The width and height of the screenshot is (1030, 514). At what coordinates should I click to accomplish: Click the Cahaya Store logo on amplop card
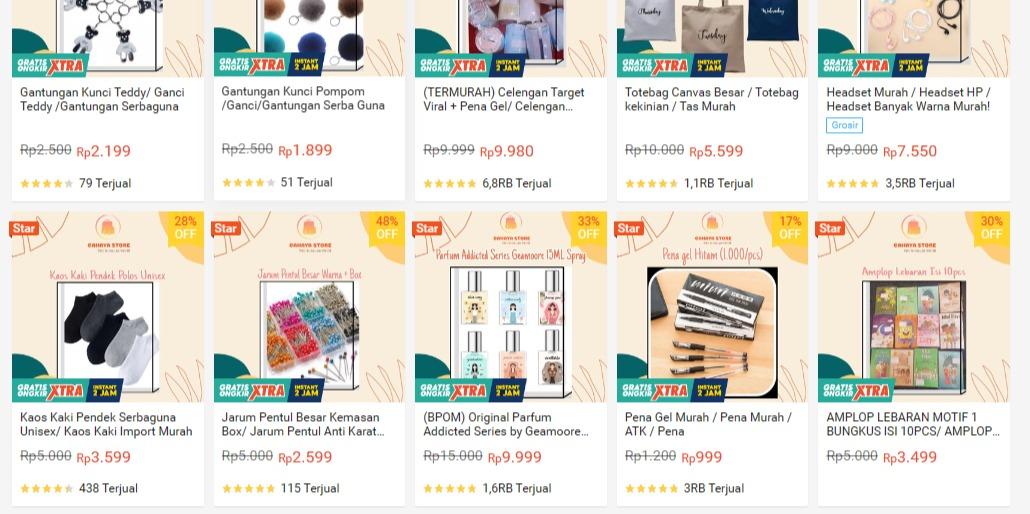click(x=914, y=233)
